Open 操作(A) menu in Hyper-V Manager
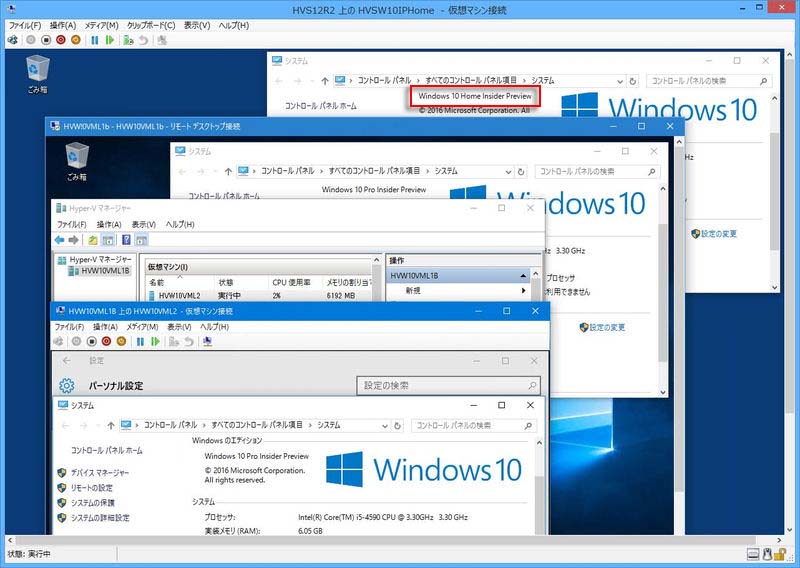Image resolution: width=800 pixels, height=568 pixels. 109,225
